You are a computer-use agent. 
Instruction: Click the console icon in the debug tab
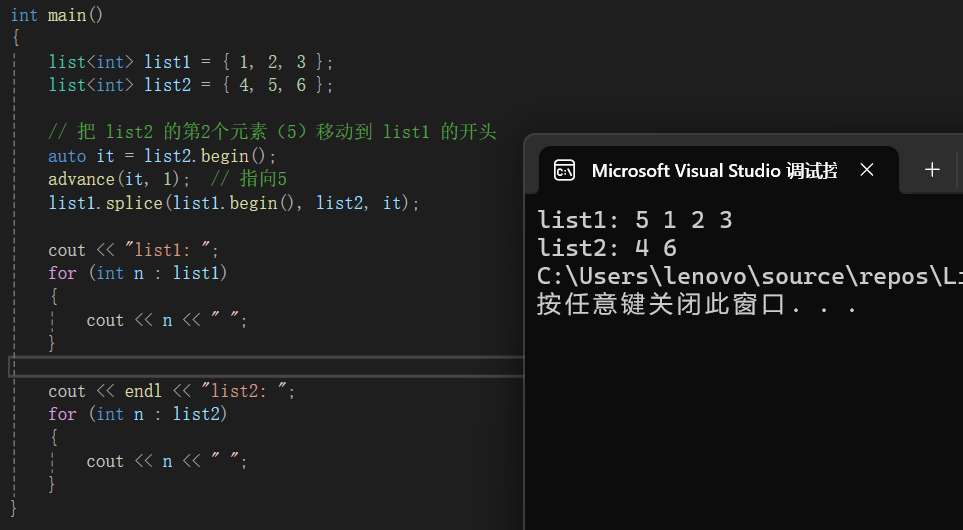tap(564, 170)
